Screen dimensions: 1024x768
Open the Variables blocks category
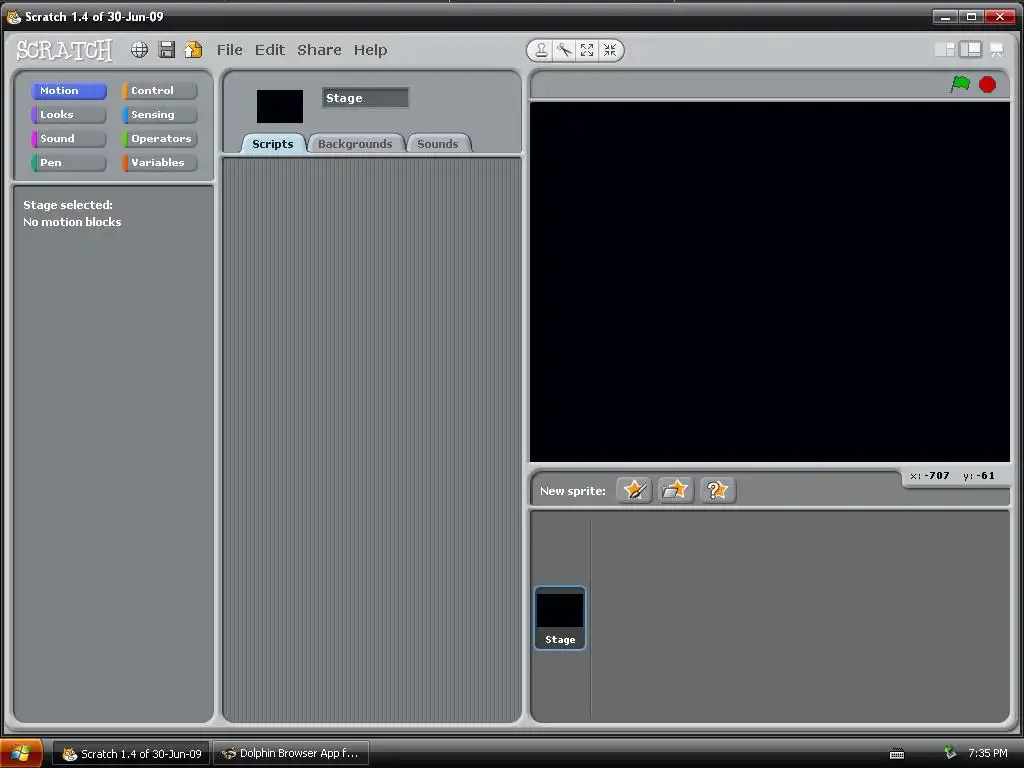pyautogui.click(x=159, y=163)
